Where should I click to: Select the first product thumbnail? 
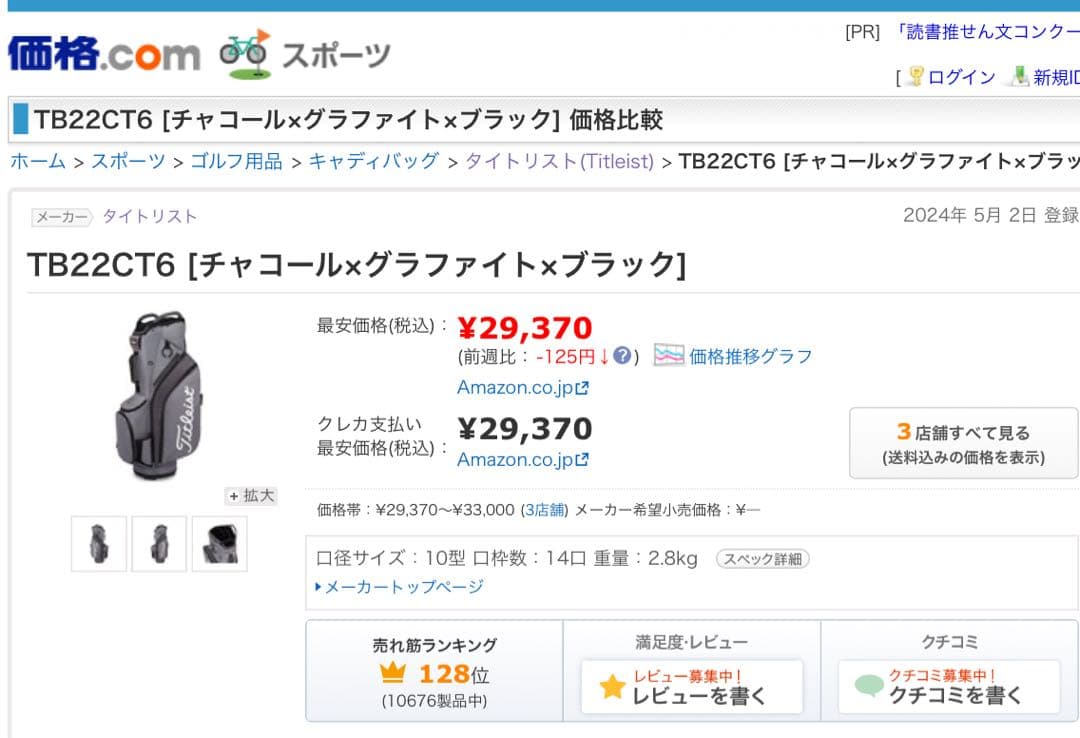(x=97, y=543)
